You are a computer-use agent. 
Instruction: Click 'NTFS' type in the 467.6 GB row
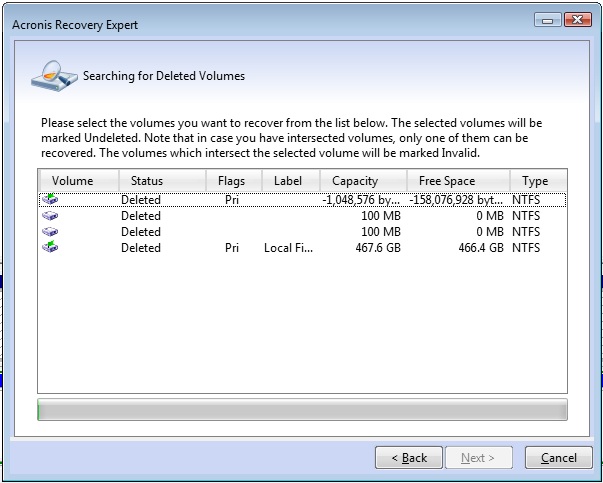tap(526, 248)
